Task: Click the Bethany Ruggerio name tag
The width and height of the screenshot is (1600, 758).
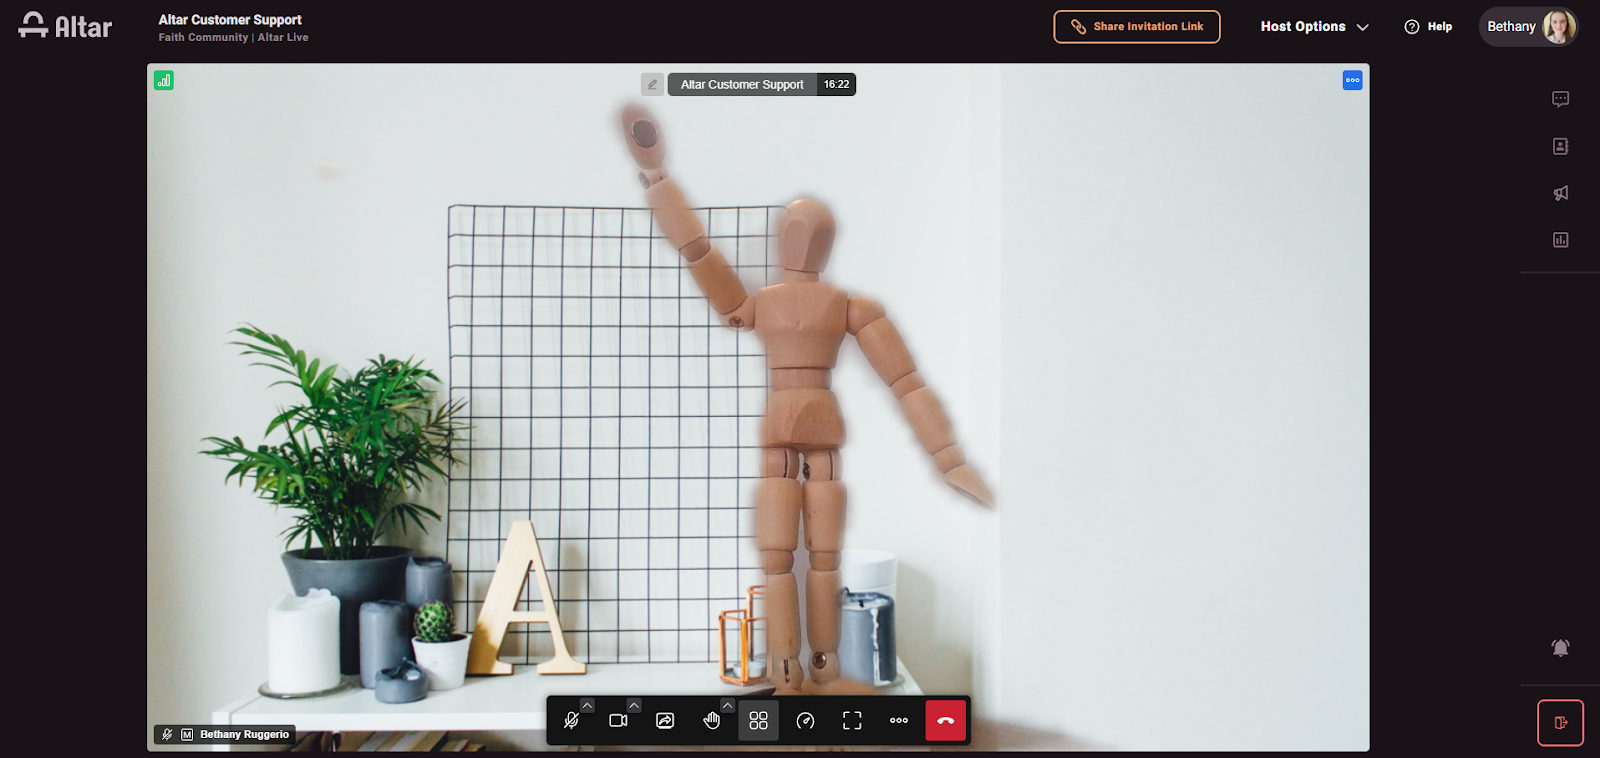Action: (x=244, y=734)
